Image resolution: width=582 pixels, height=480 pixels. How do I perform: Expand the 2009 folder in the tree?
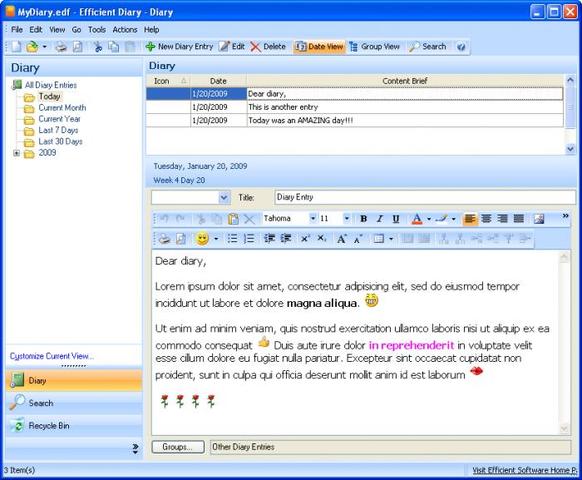(x=16, y=153)
